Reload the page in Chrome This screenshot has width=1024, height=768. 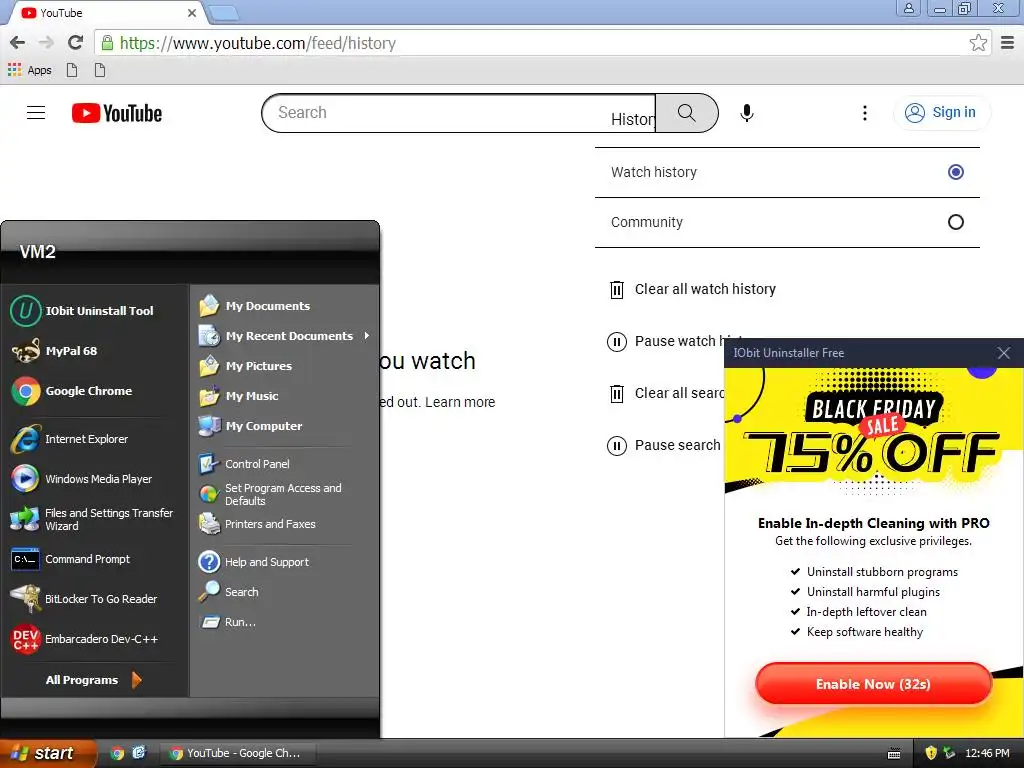[75, 43]
